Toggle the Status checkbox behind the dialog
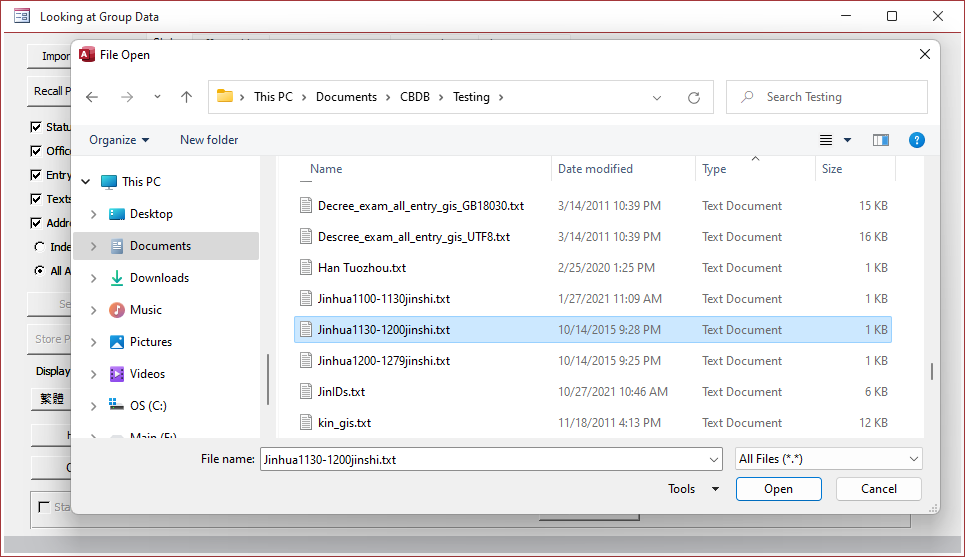 pos(36,127)
